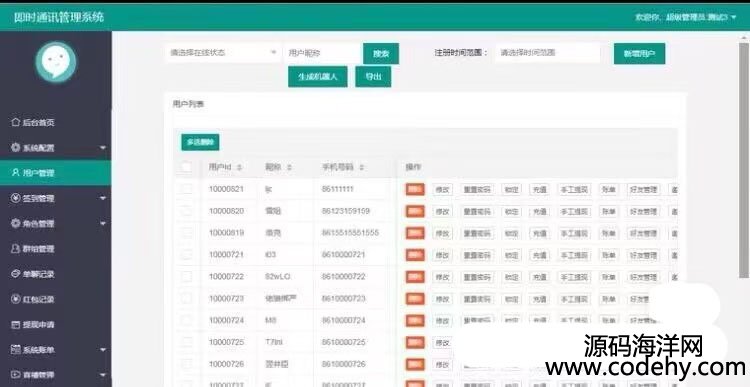Click the registration time range field

548,53
